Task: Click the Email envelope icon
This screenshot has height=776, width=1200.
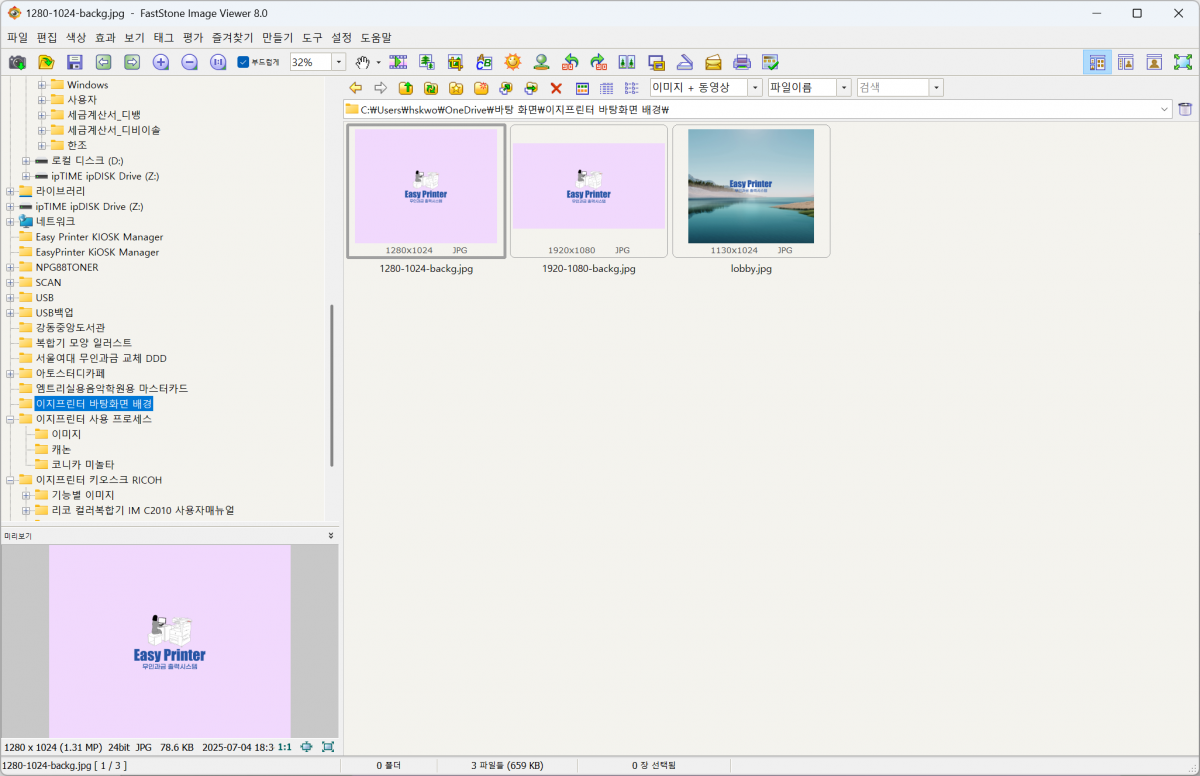Action: [x=713, y=62]
